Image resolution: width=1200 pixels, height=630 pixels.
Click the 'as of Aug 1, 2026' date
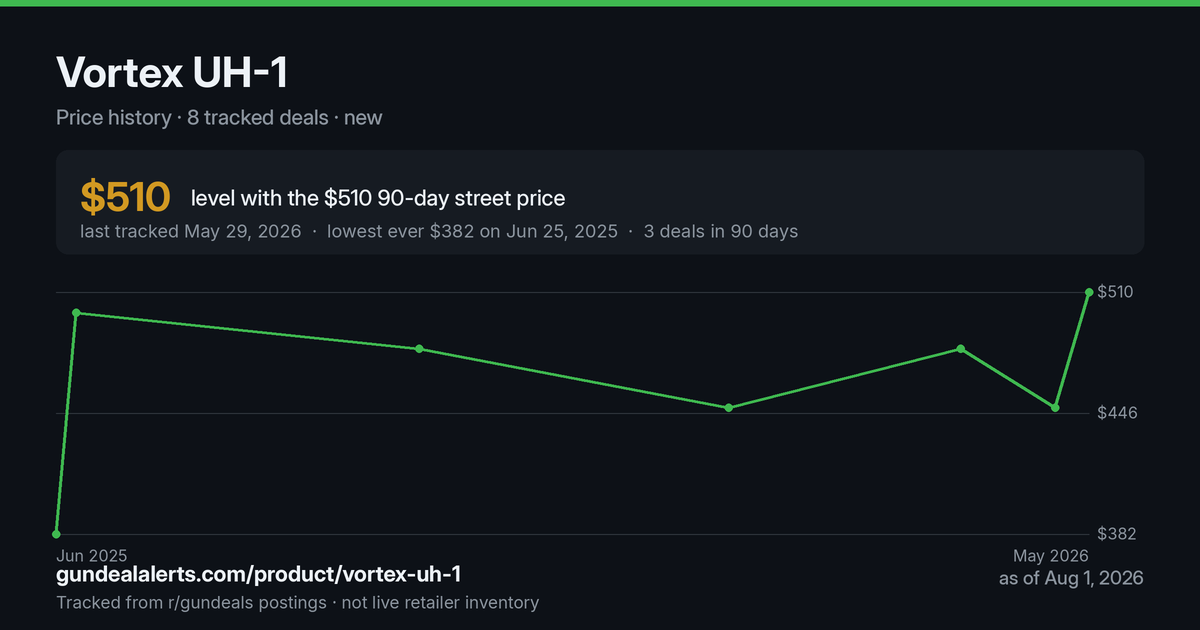[1071, 578]
